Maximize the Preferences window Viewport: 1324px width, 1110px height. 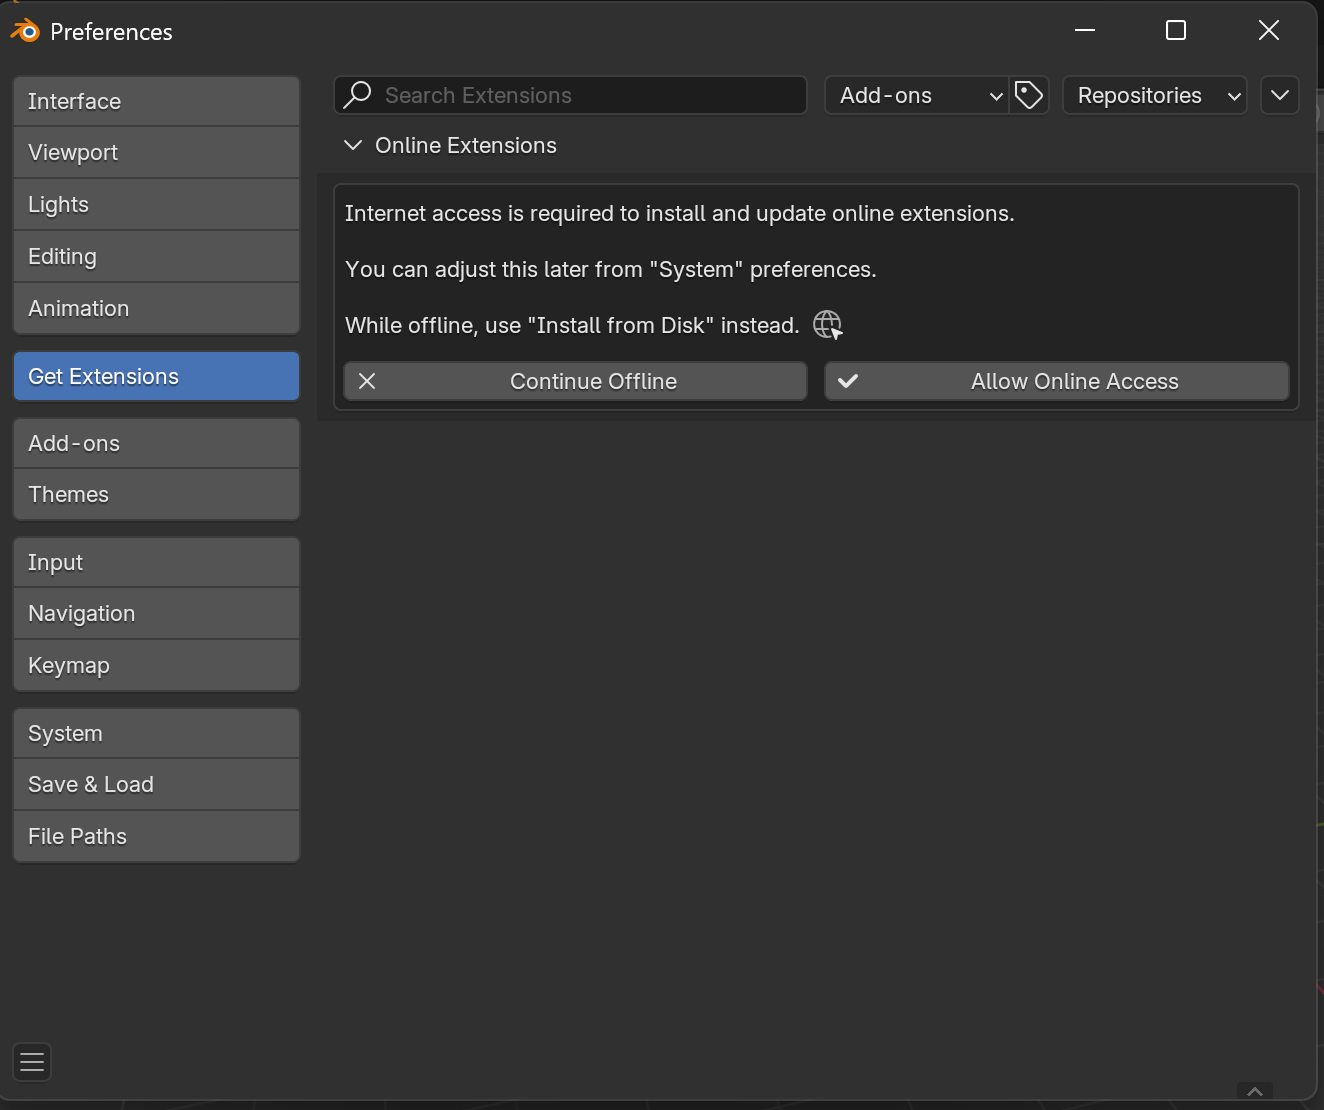click(x=1176, y=31)
